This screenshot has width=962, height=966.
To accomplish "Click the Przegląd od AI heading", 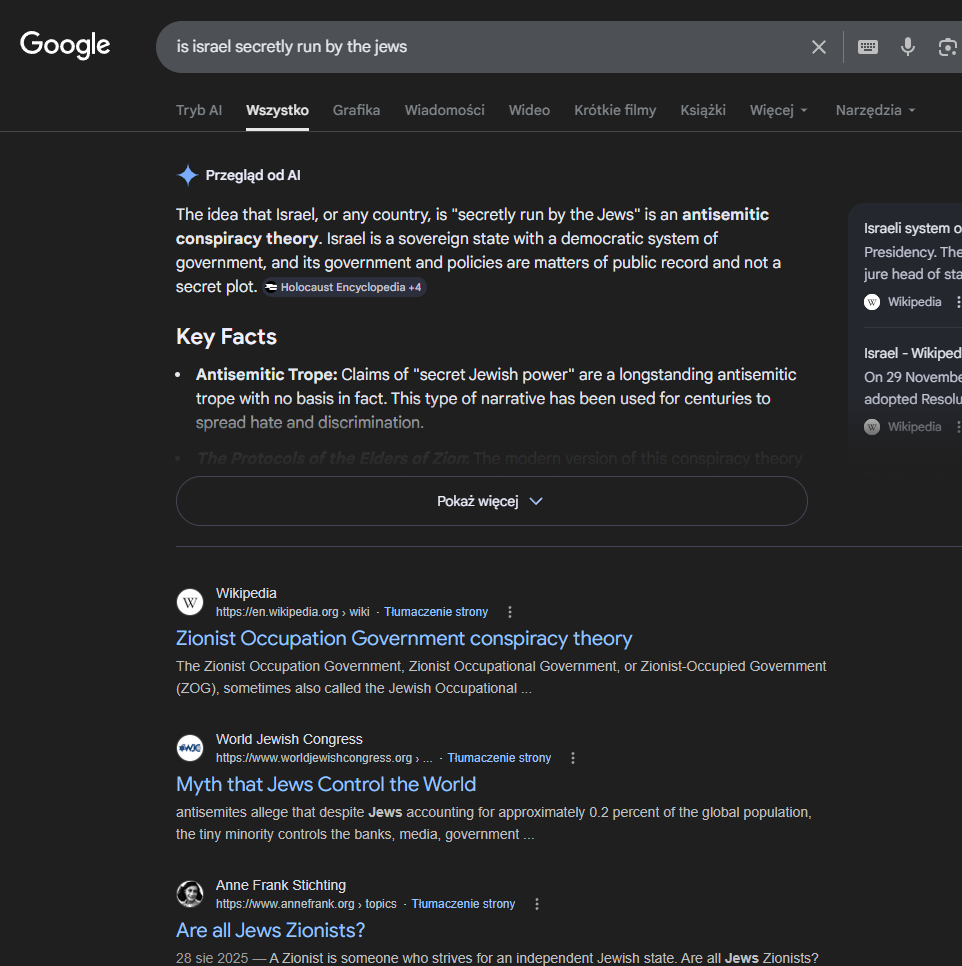I will [253, 175].
